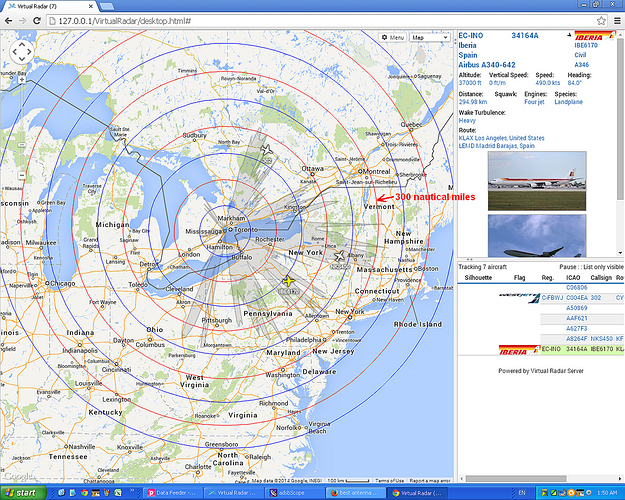Pan the map down with the arrow
This screenshot has height=500, width=625.
point(22,59)
